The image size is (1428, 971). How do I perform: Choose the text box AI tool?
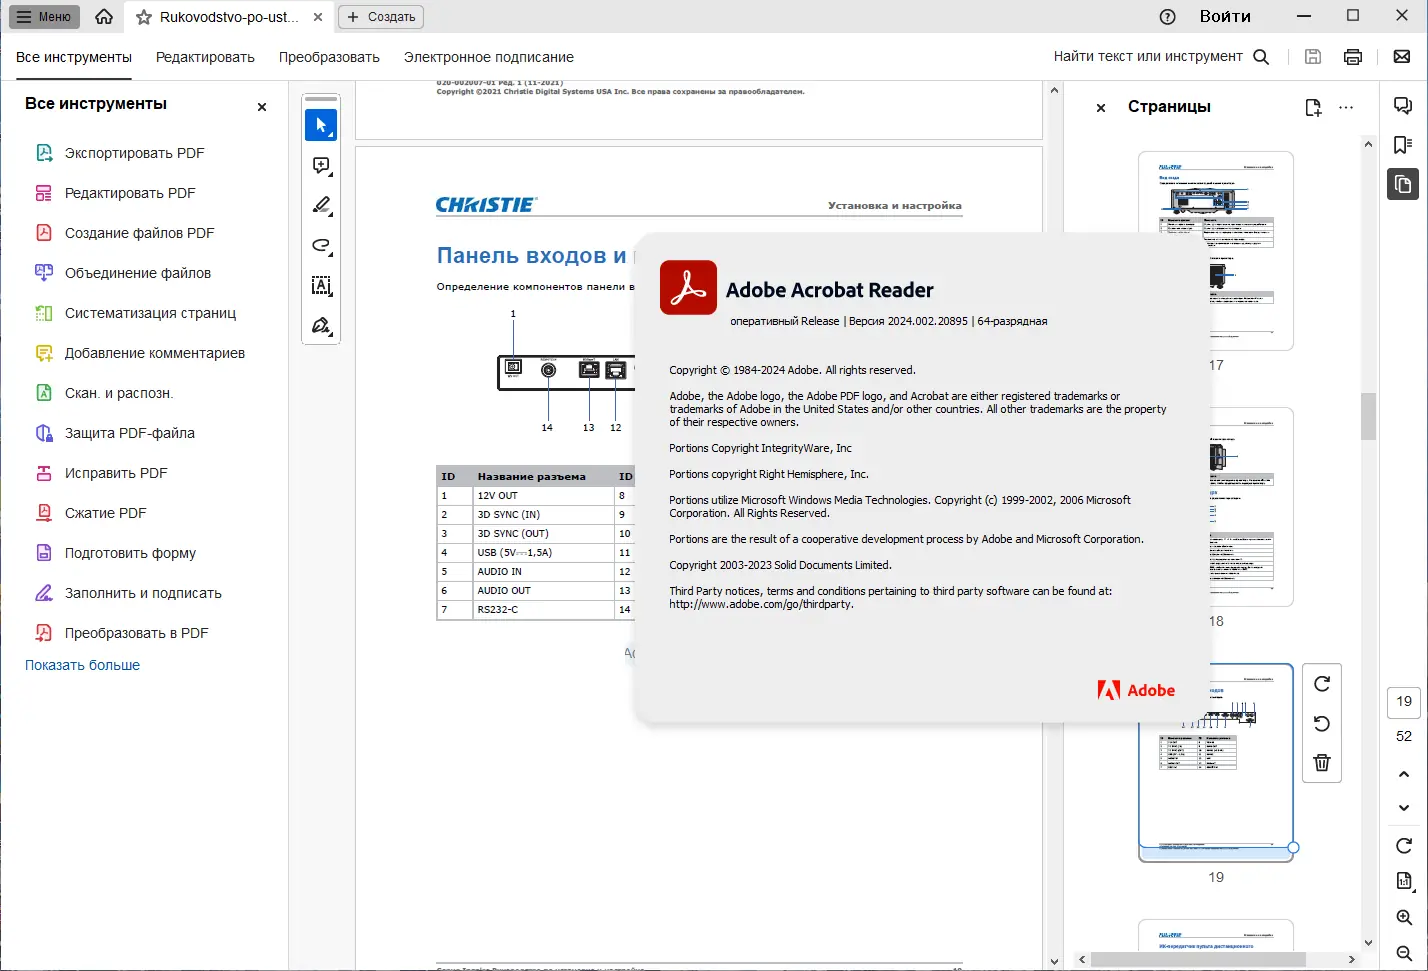pyautogui.click(x=321, y=285)
